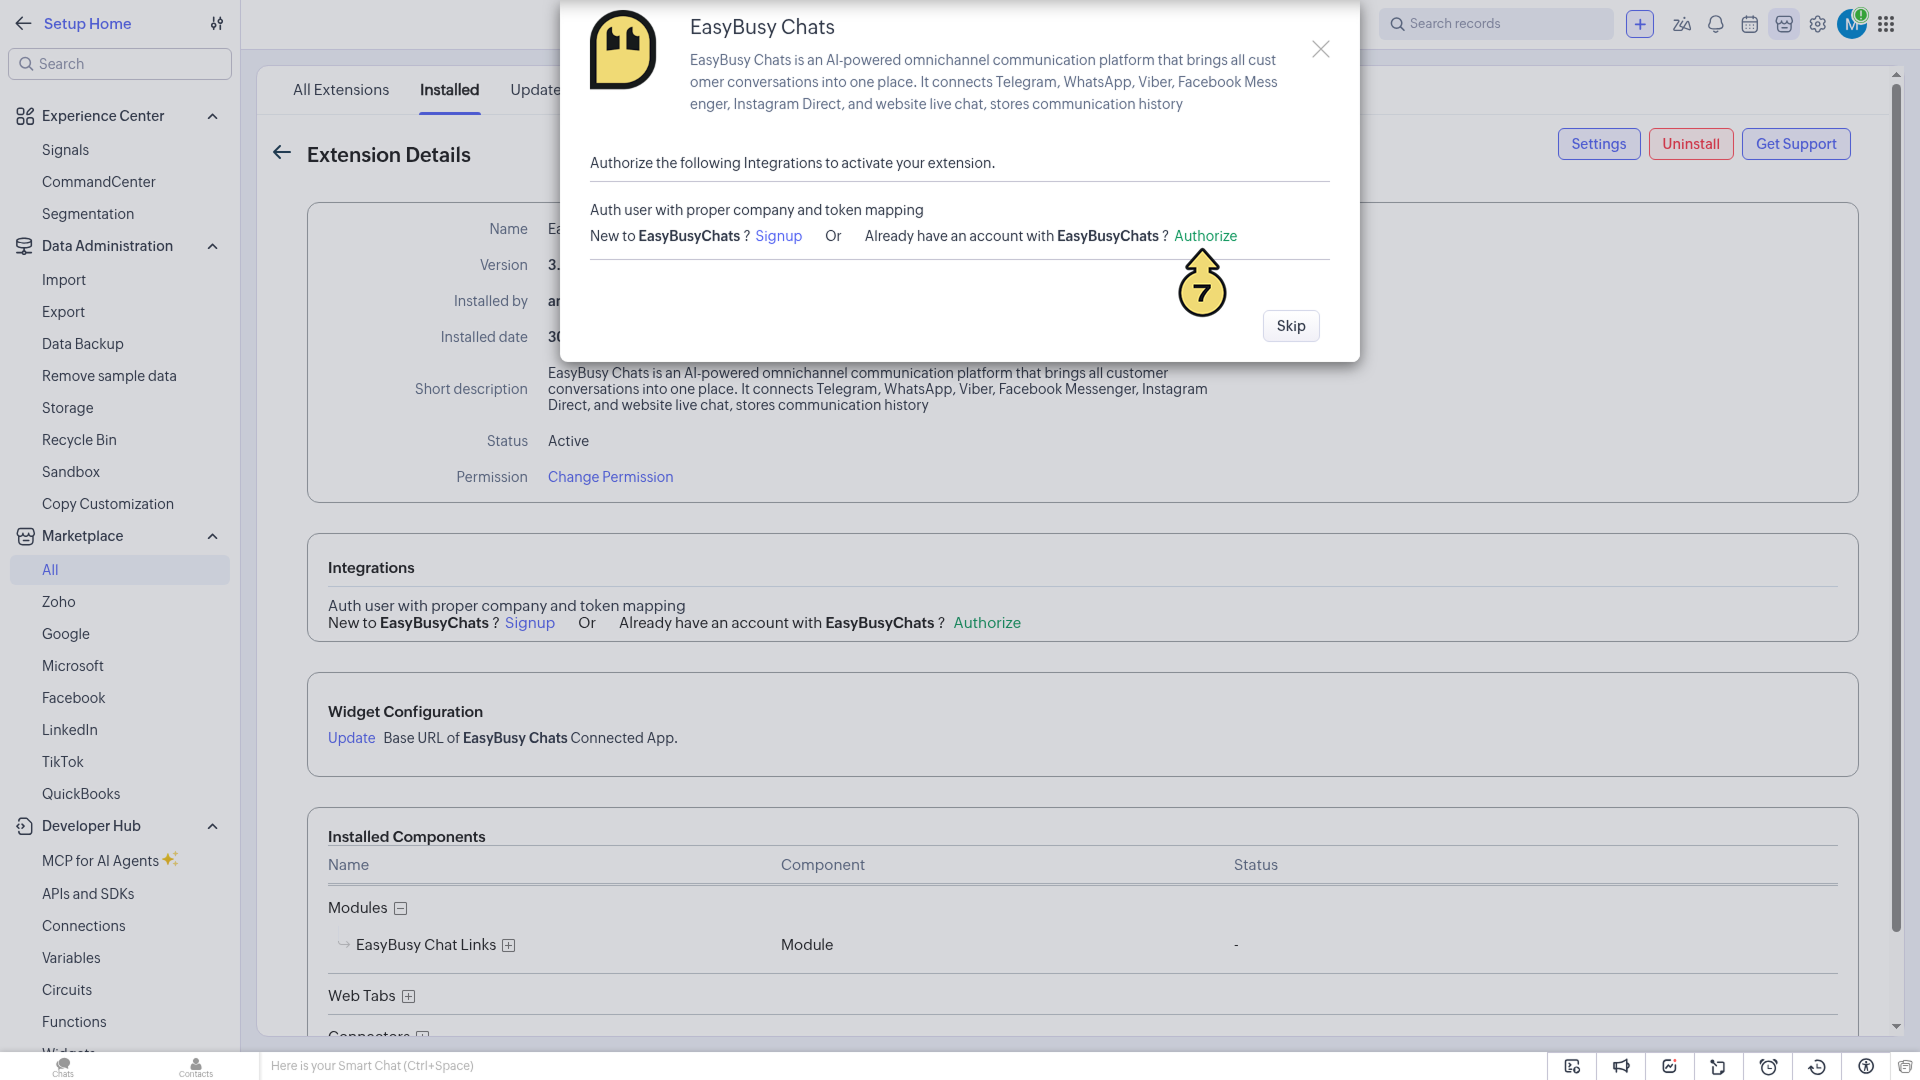
Task: Select the Installed tab
Action: click(449, 90)
